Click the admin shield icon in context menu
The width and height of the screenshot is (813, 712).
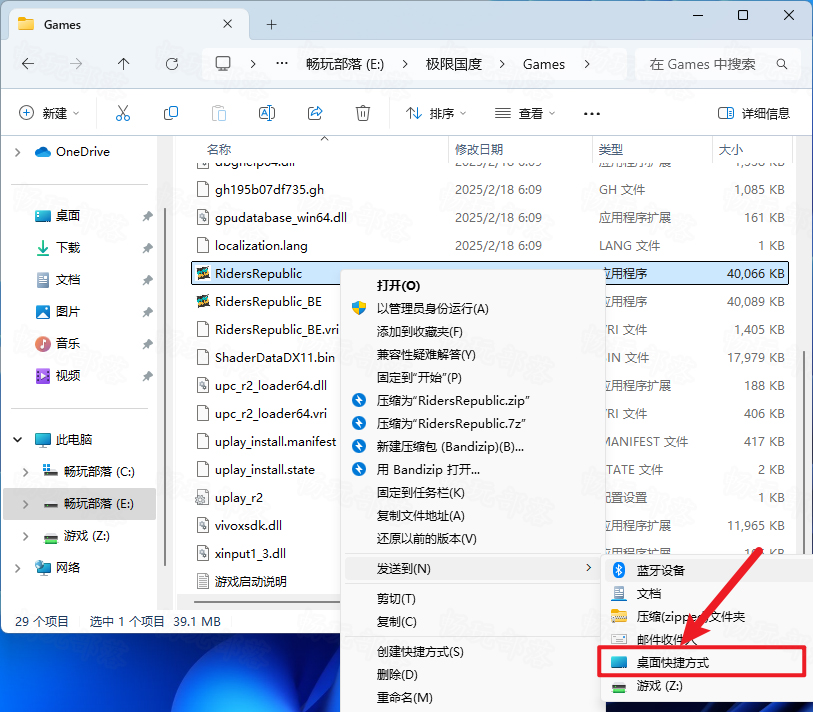(359, 308)
